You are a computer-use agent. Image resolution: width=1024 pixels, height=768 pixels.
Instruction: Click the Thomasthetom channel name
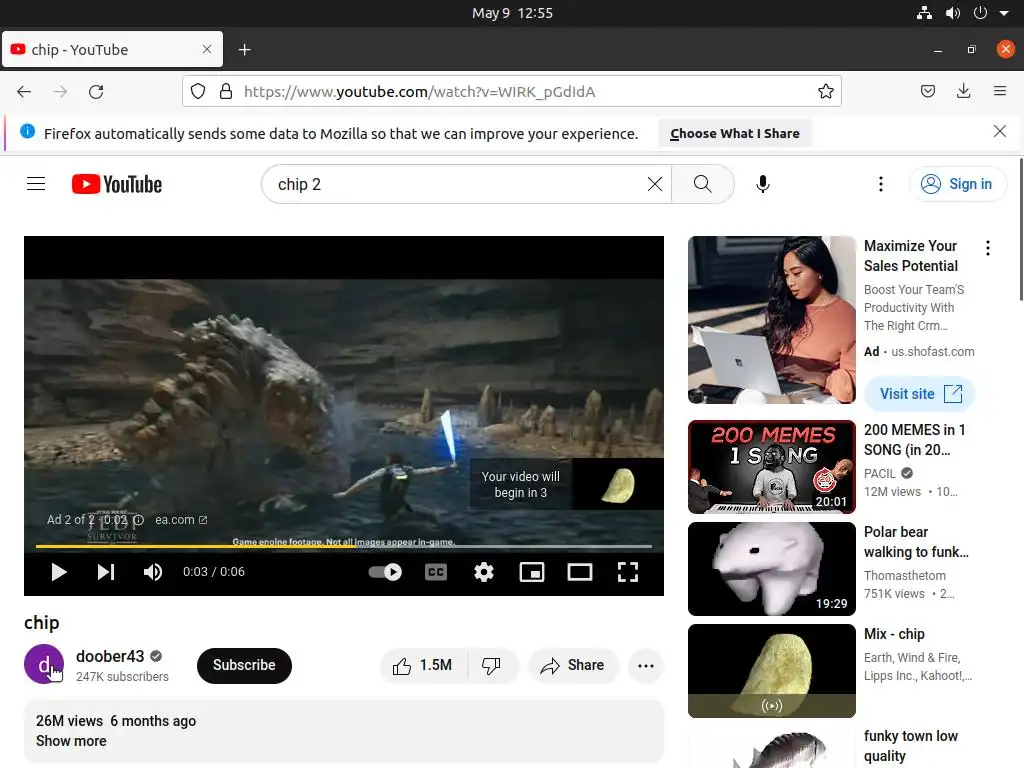click(x=904, y=575)
